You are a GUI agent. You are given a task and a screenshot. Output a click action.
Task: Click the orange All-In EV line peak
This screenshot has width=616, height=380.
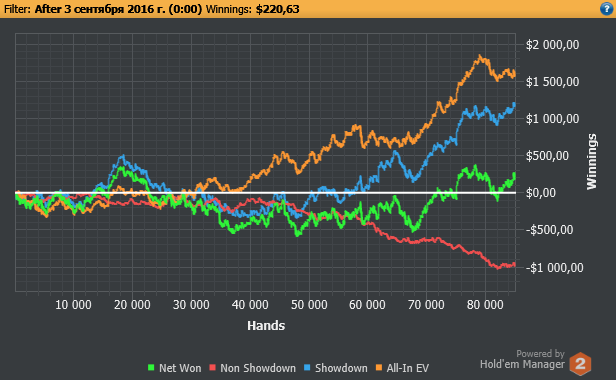click(x=480, y=57)
